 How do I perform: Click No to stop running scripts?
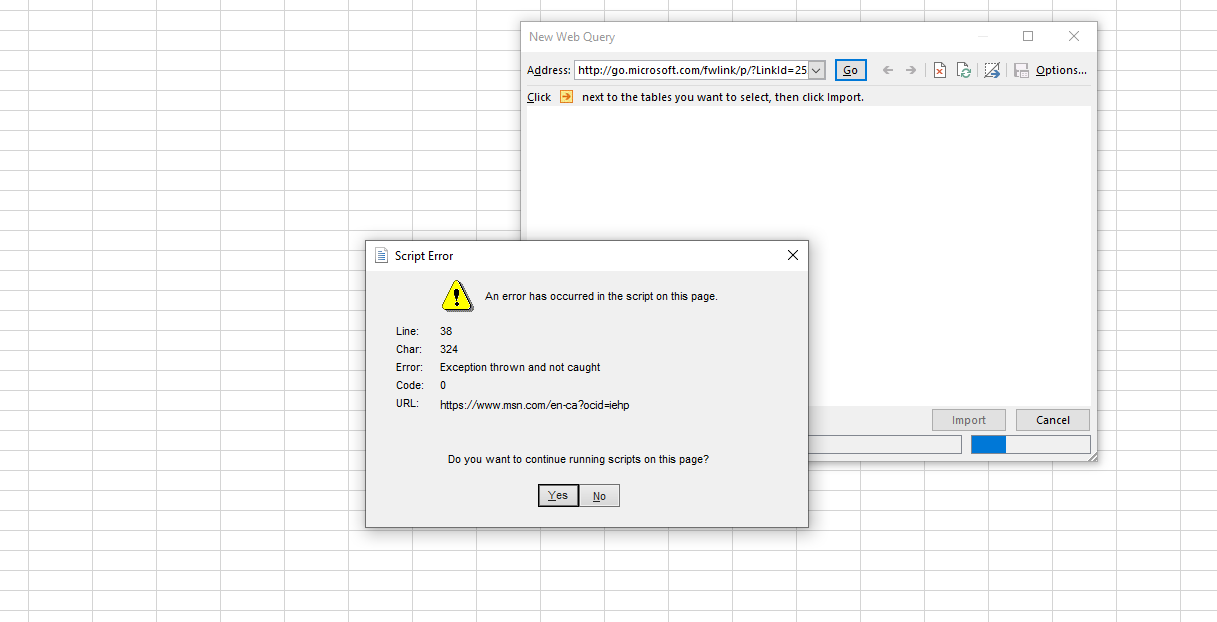pos(599,495)
